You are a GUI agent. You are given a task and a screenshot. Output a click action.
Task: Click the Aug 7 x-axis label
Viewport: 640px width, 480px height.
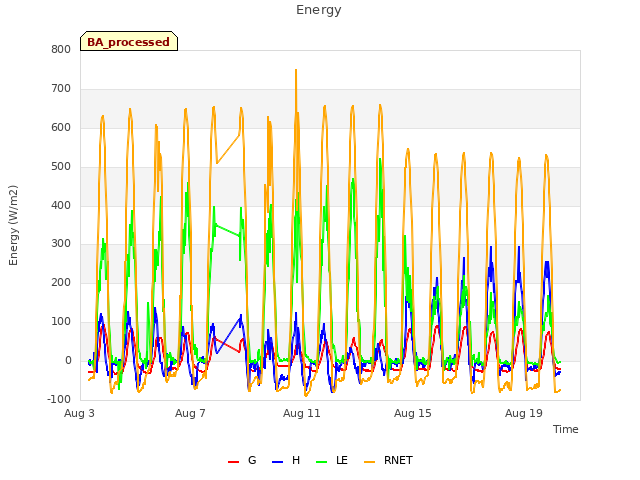(x=190, y=413)
